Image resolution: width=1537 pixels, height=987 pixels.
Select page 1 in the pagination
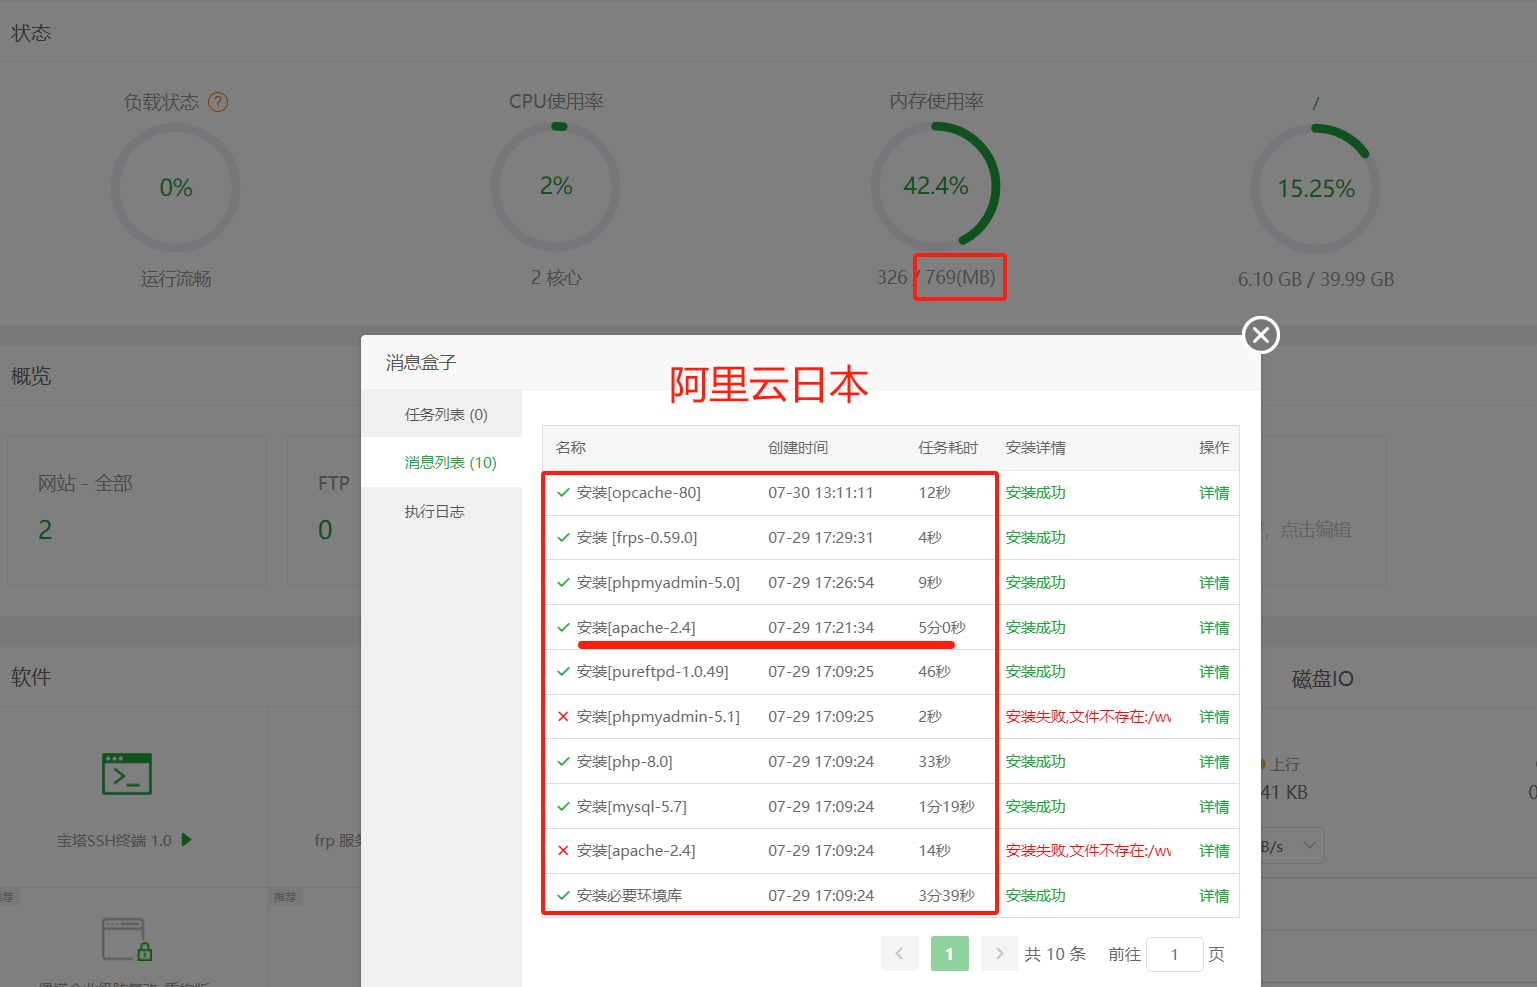pos(949,954)
